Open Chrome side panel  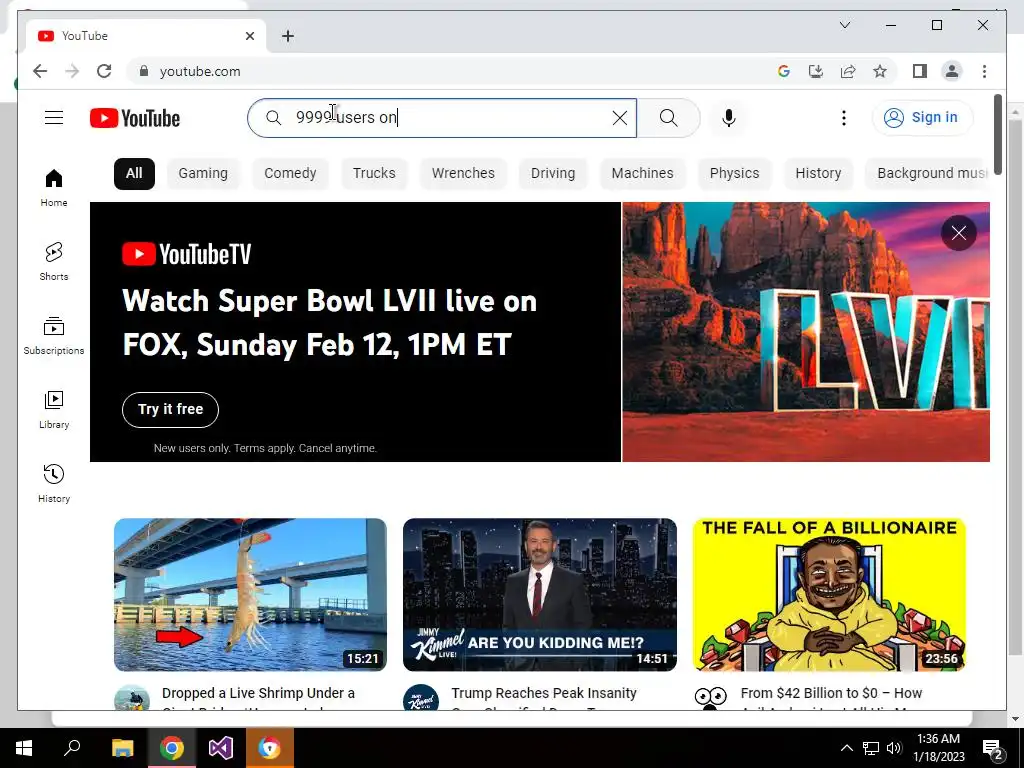pos(920,71)
